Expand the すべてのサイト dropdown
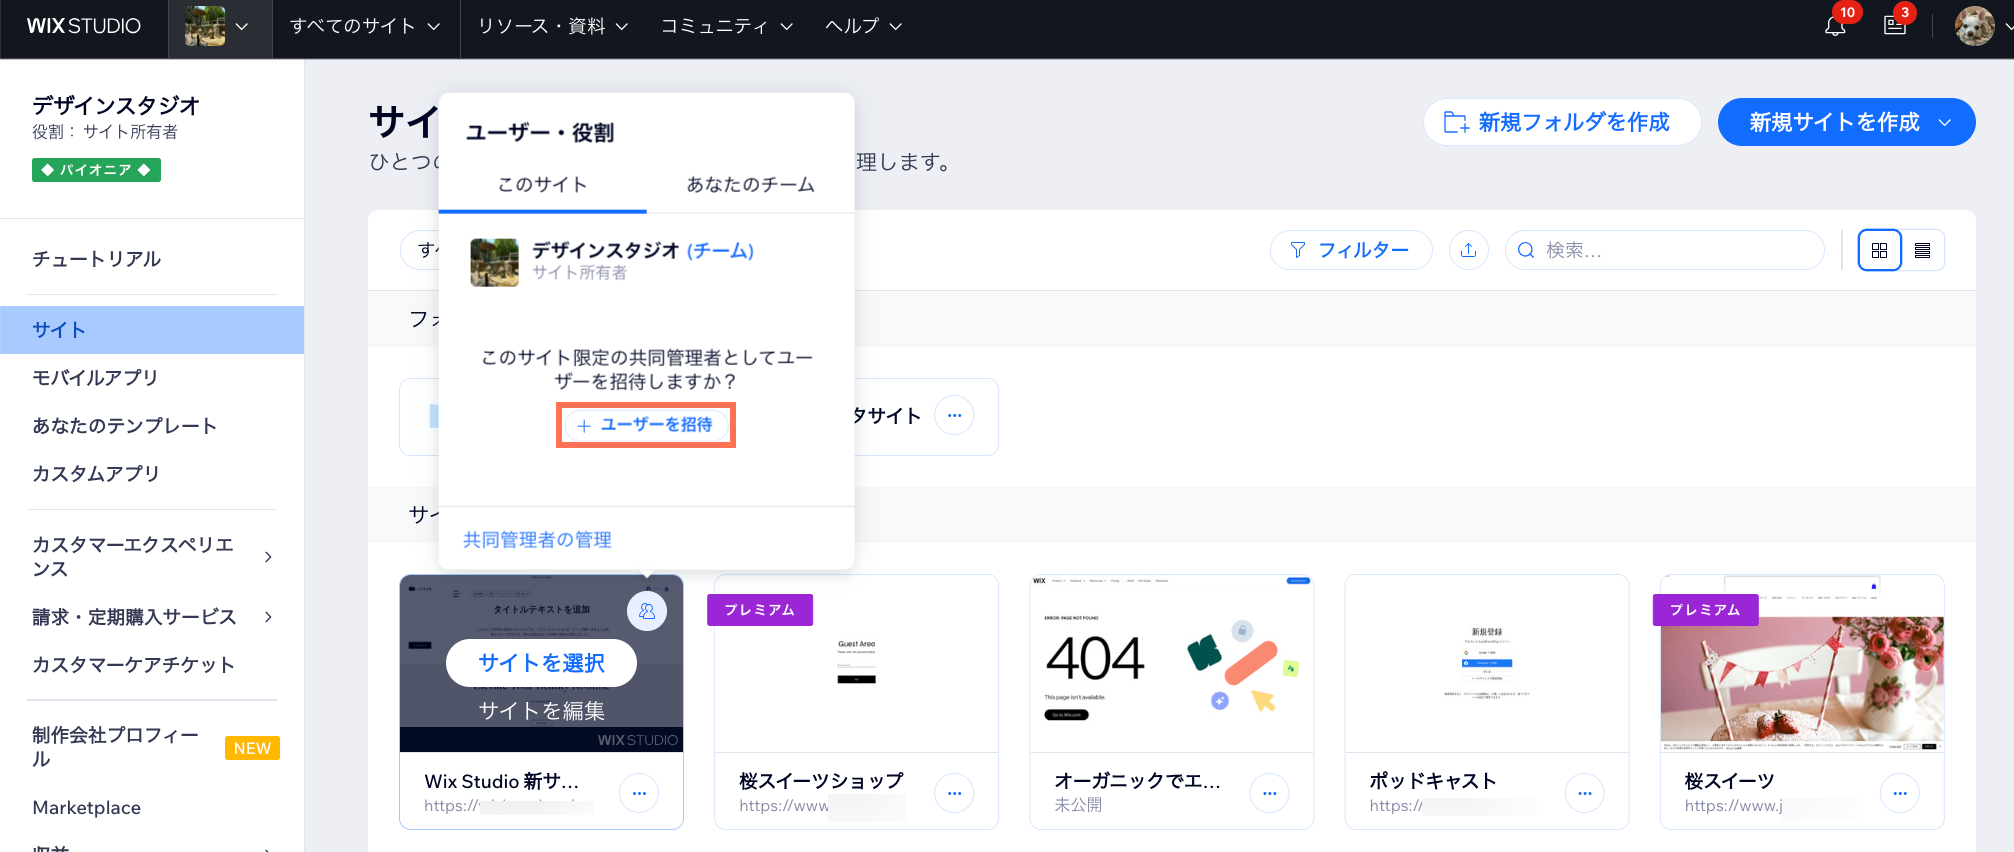Screen dimensions: 2014x852 [x=365, y=27]
